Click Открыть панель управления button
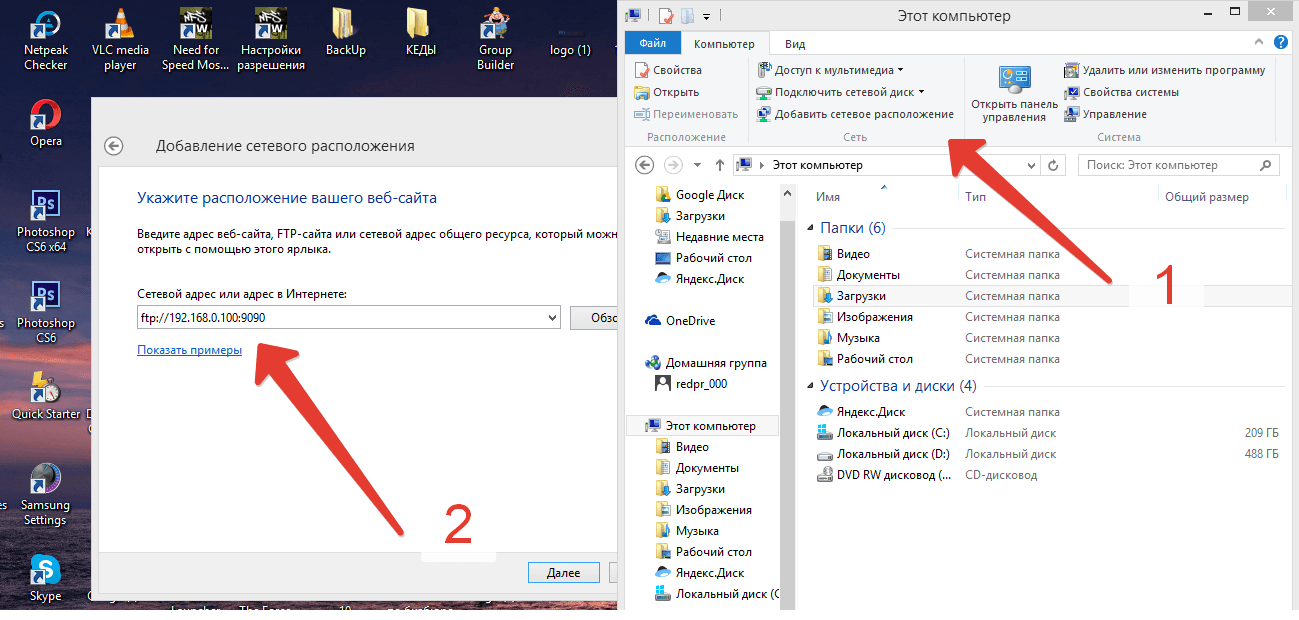The image size is (1299, 620). (x=1014, y=95)
